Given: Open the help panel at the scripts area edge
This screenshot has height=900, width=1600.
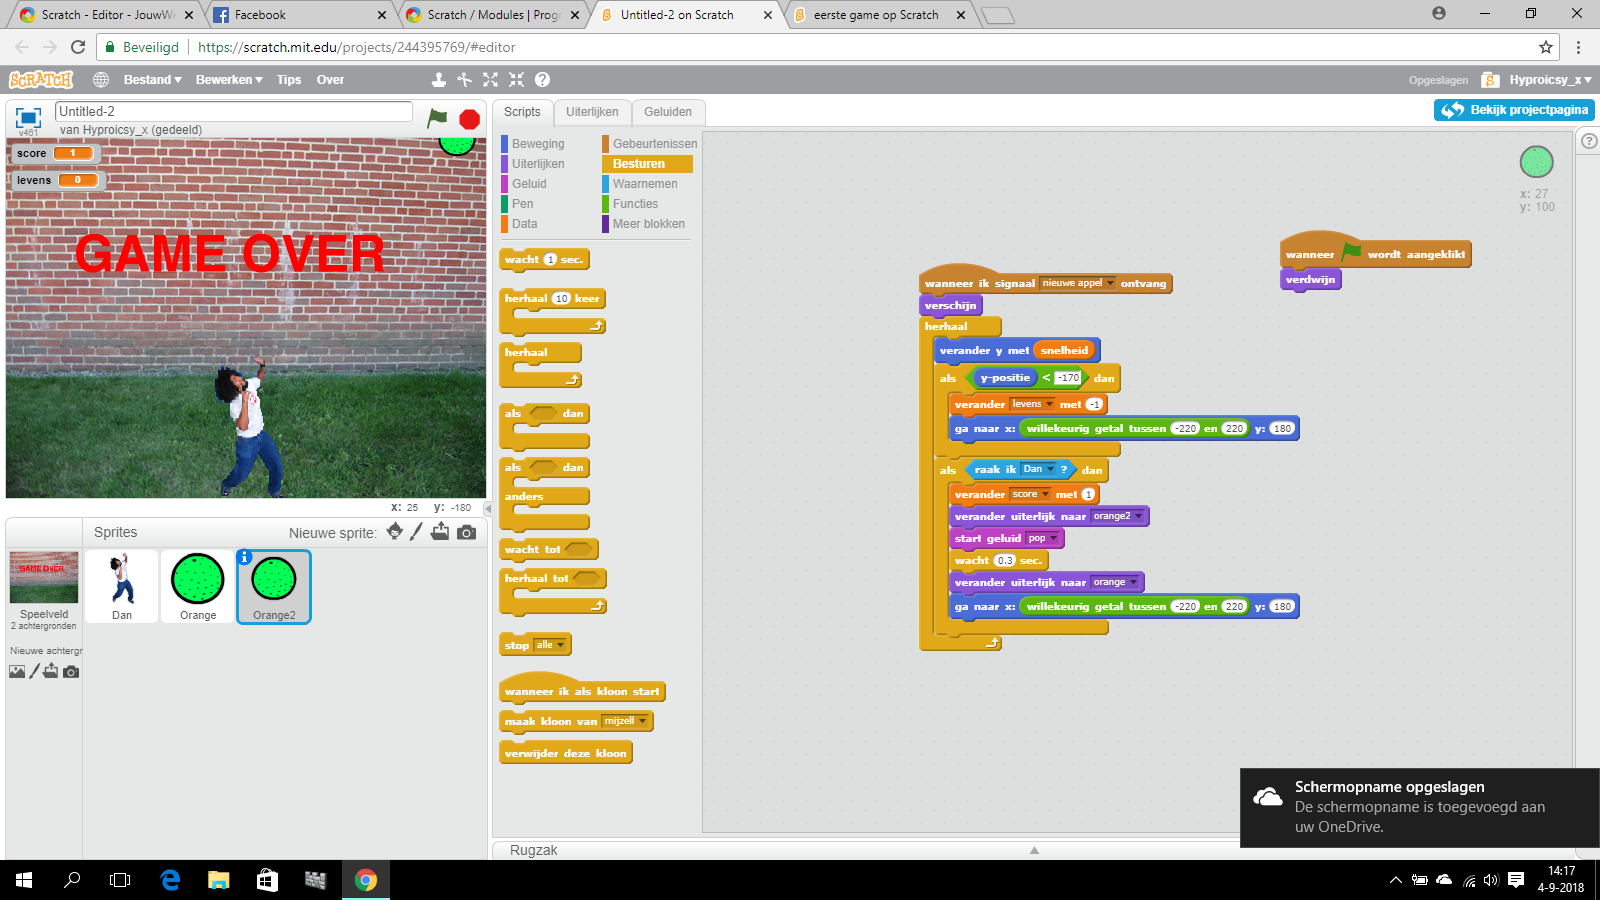Looking at the screenshot, I should (x=1589, y=141).
